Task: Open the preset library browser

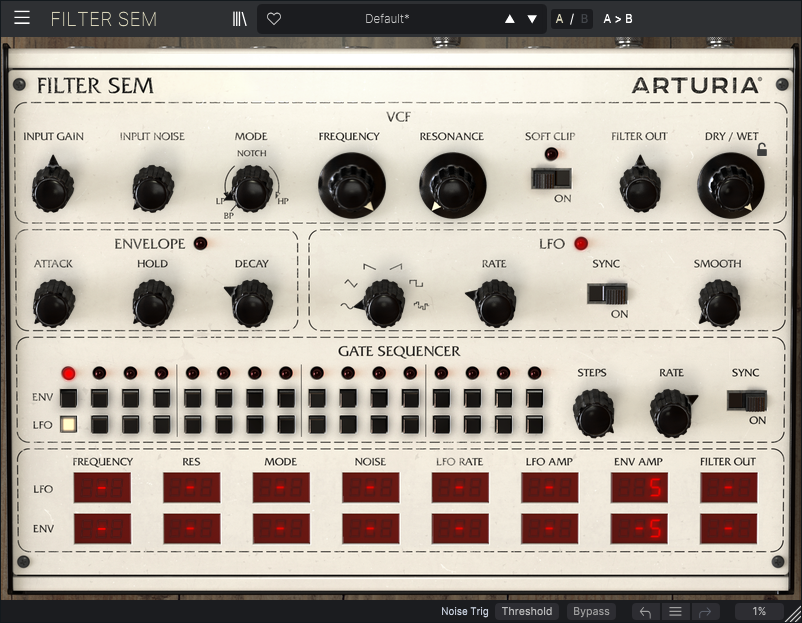Action: point(239,18)
